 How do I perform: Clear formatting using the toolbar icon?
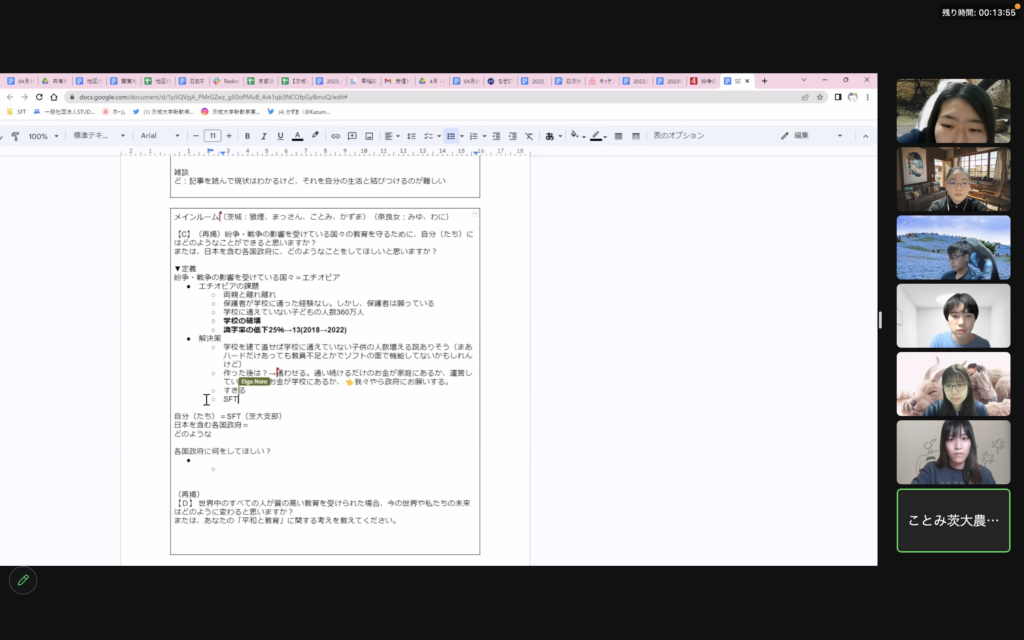coord(529,136)
